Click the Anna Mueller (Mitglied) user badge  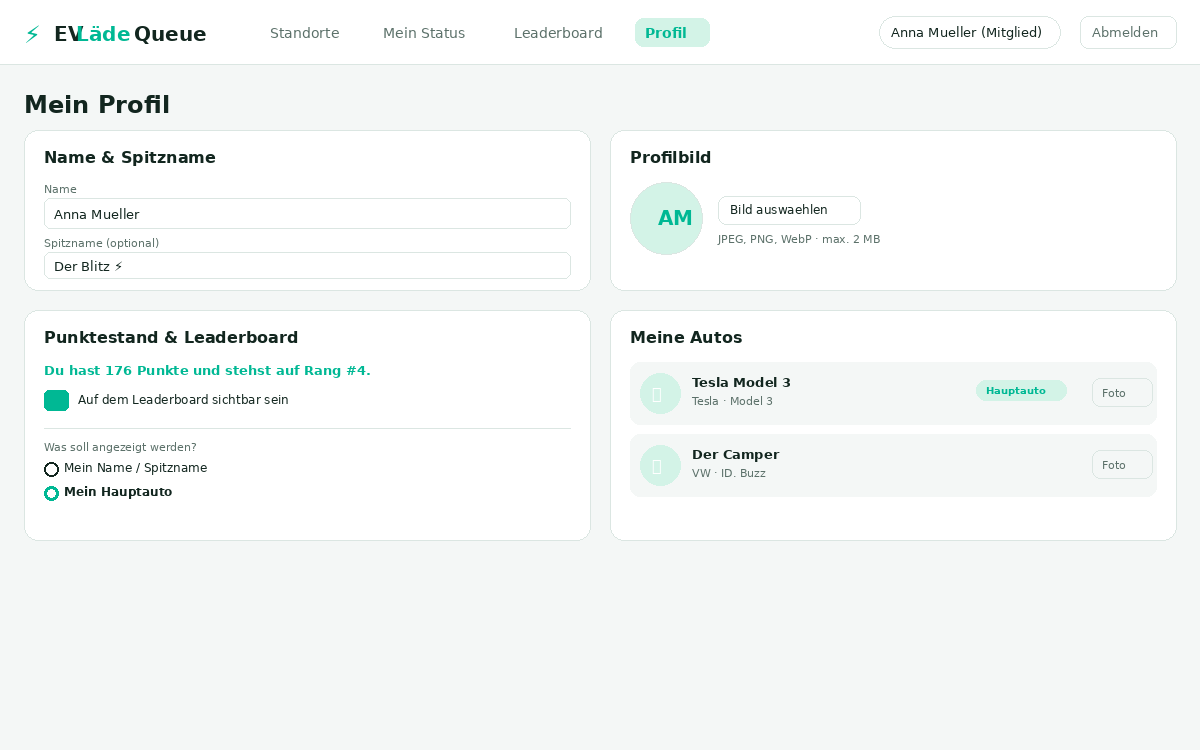click(x=969, y=33)
